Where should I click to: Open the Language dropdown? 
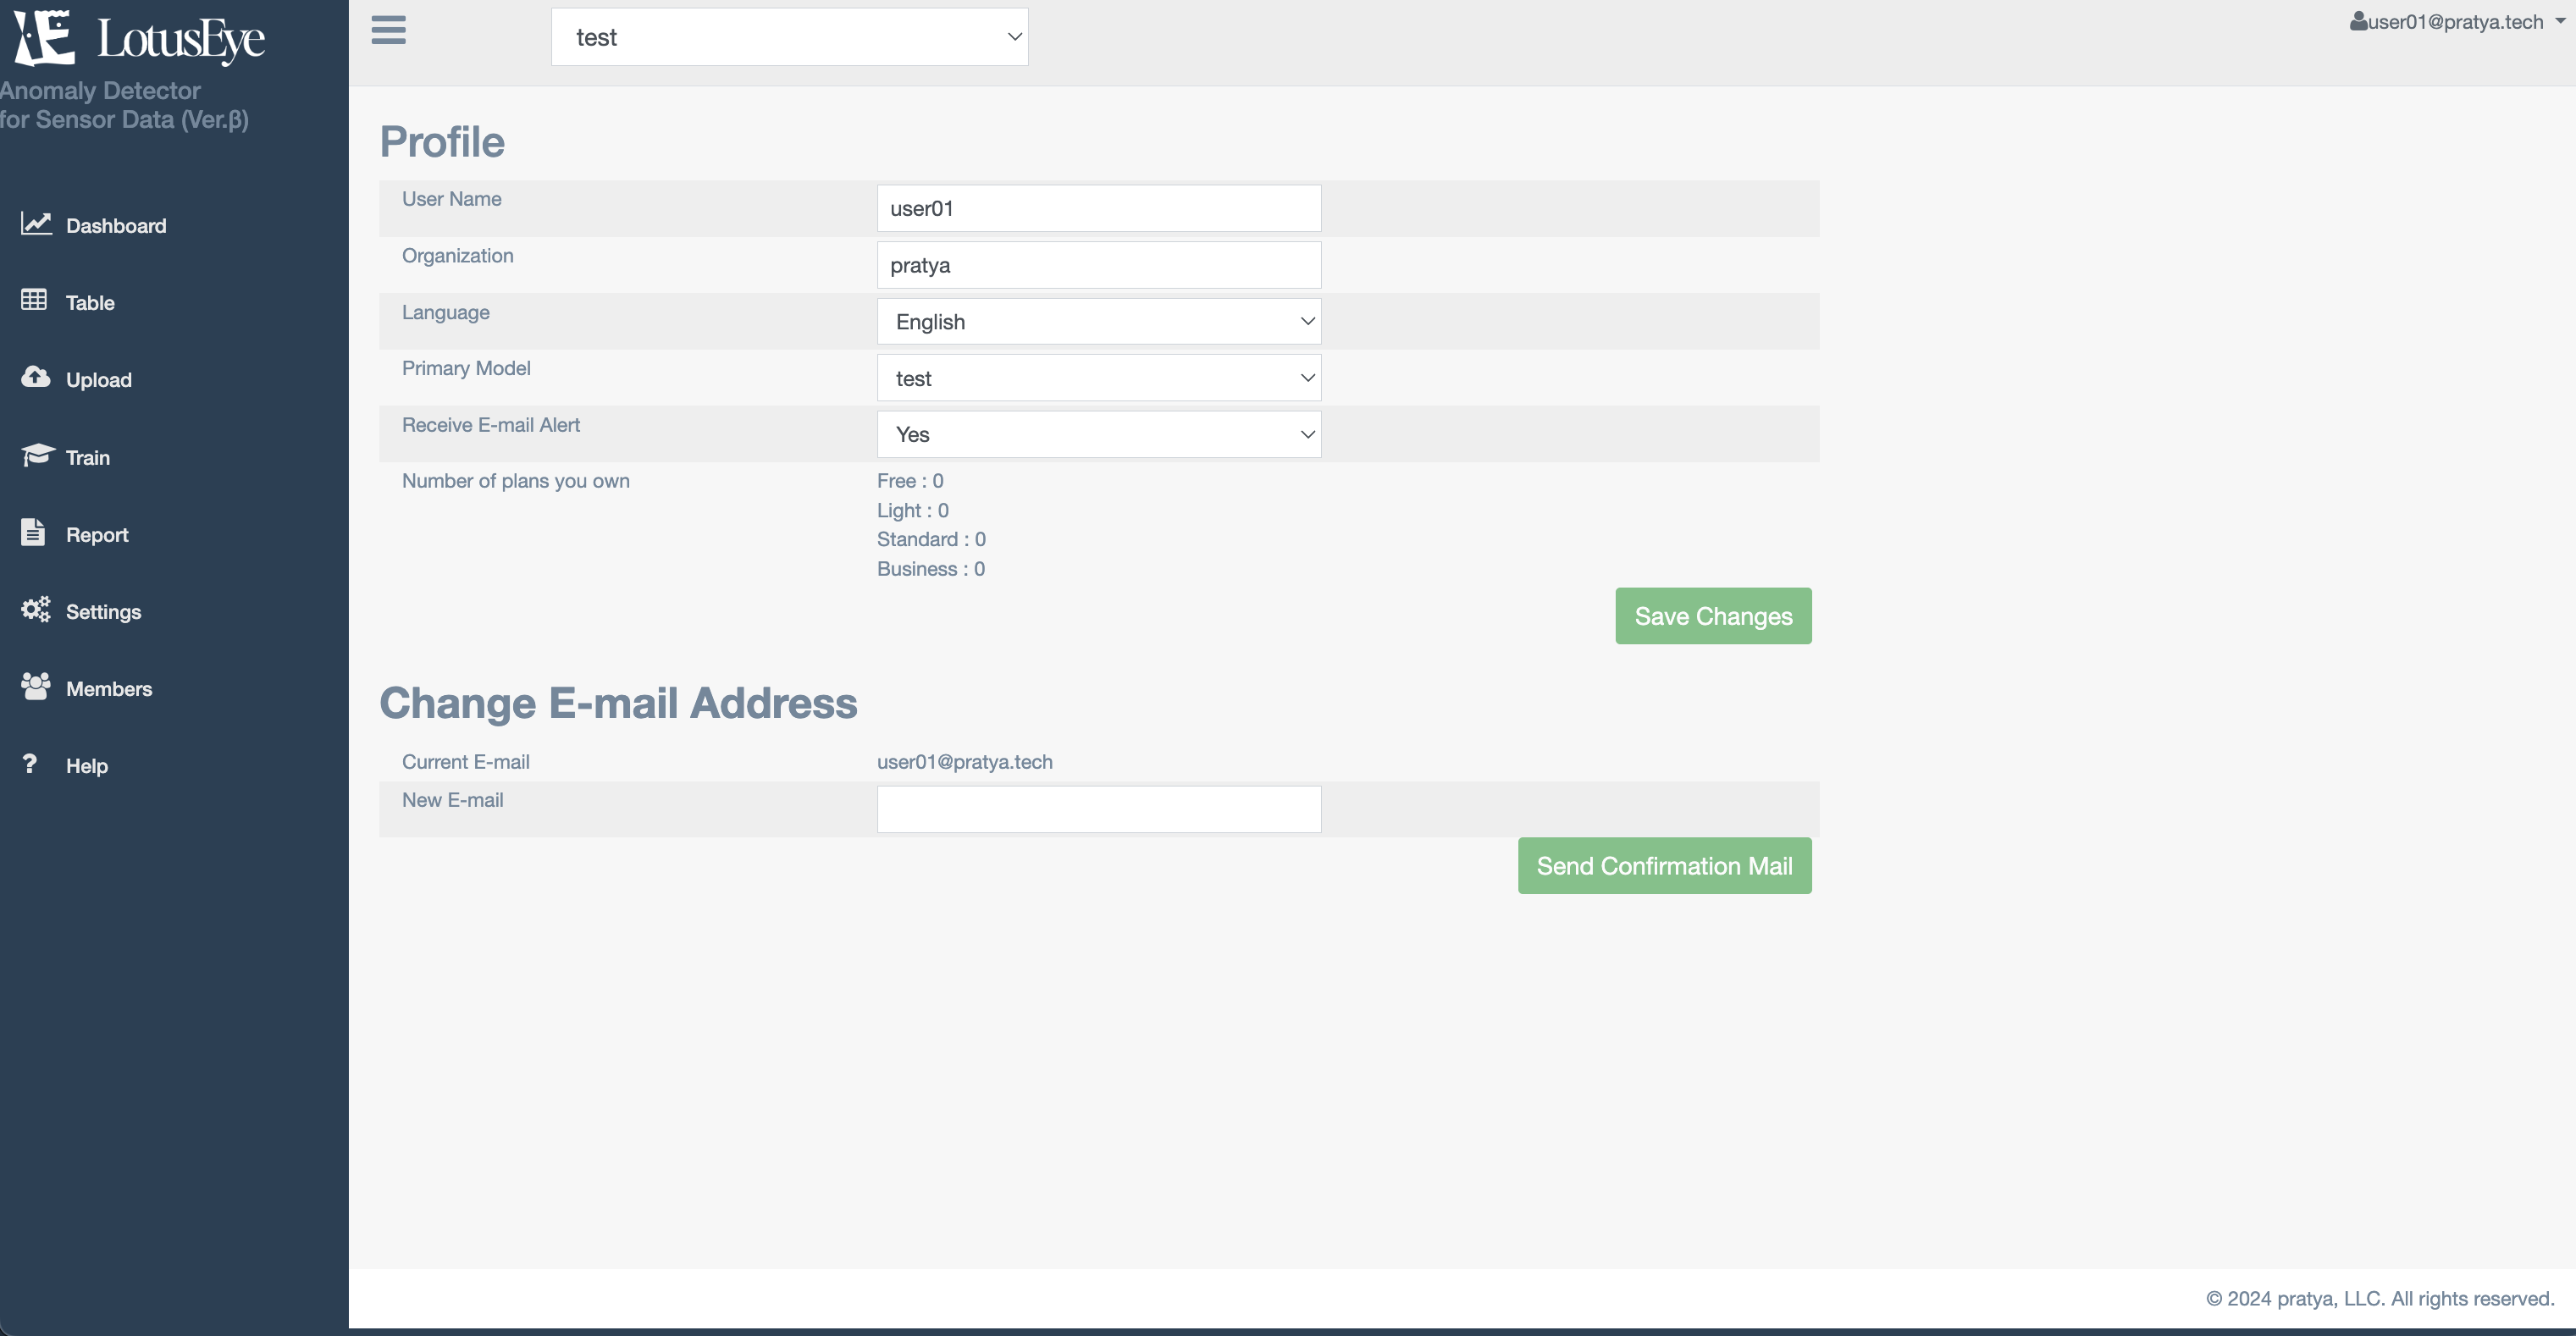coord(1098,321)
